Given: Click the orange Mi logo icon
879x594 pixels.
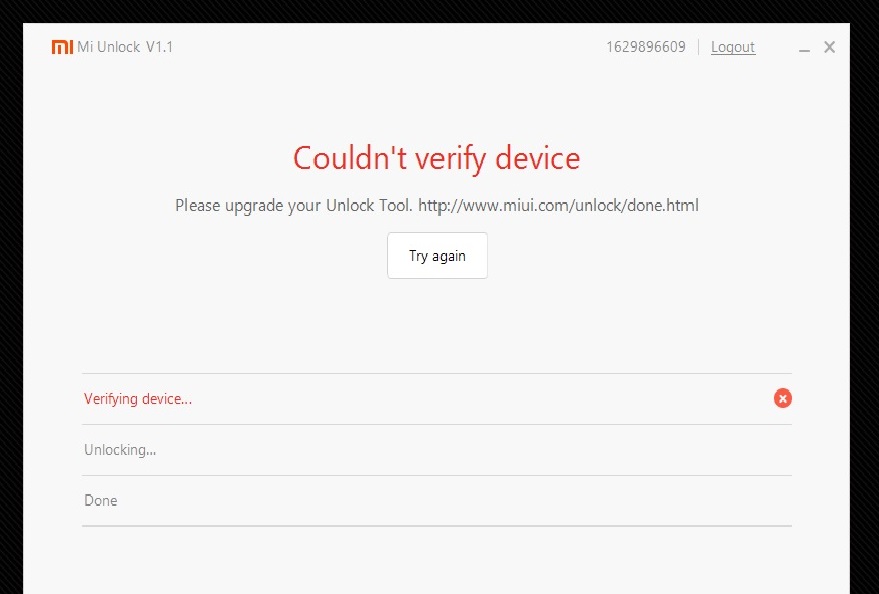Looking at the screenshot, I should [62, 47].
